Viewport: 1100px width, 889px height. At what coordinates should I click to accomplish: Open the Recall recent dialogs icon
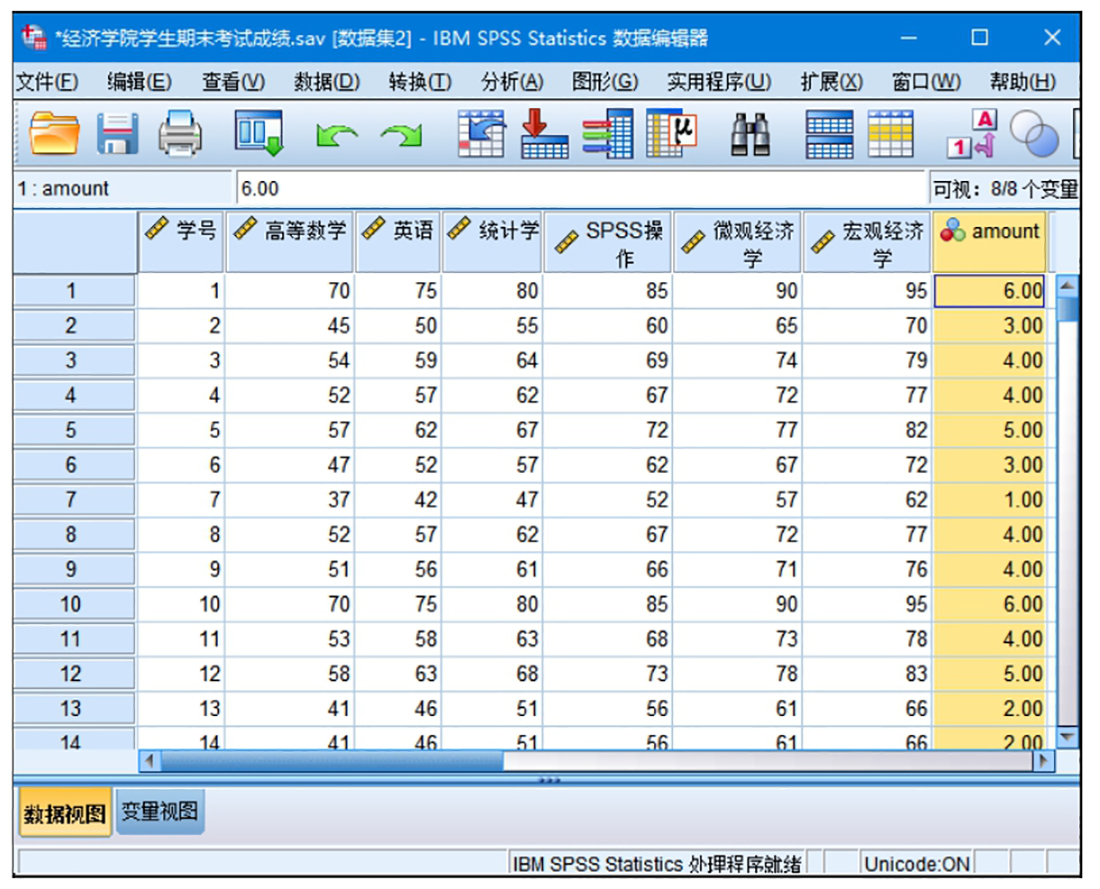260,133
